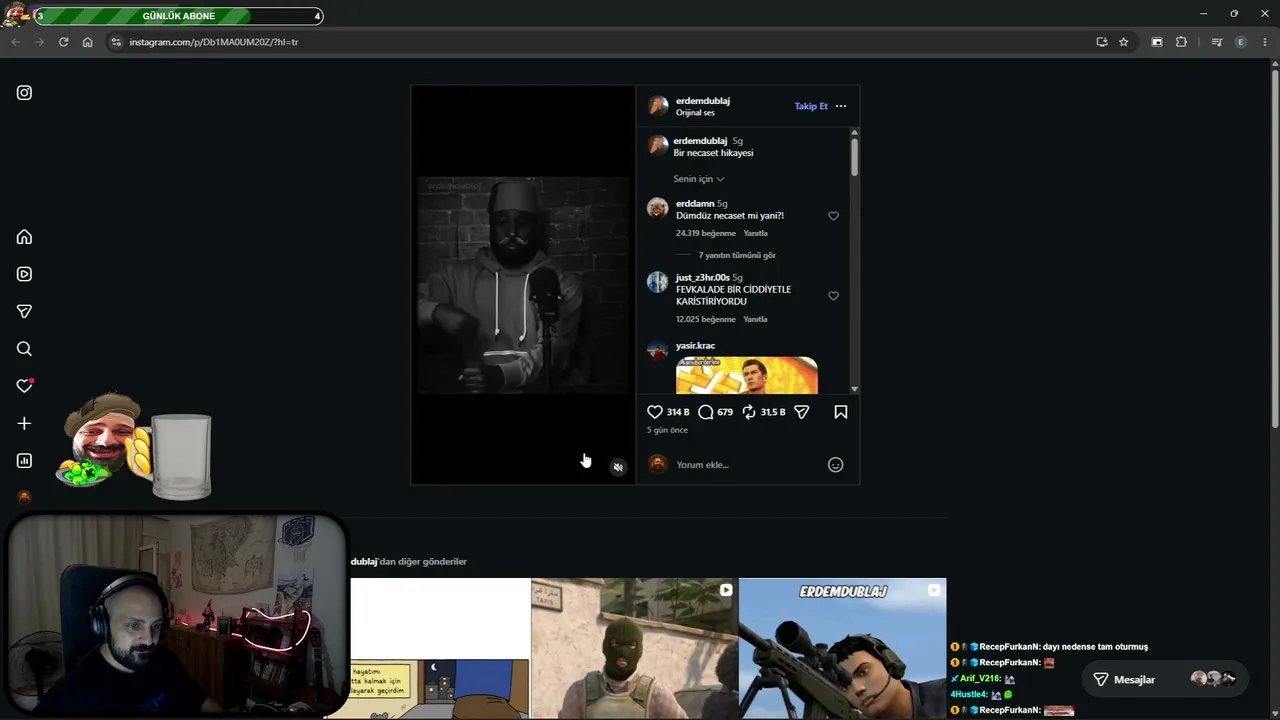1280x720 pixels.
Task: View notifications heart in sidebar
Action: point(25,386)
